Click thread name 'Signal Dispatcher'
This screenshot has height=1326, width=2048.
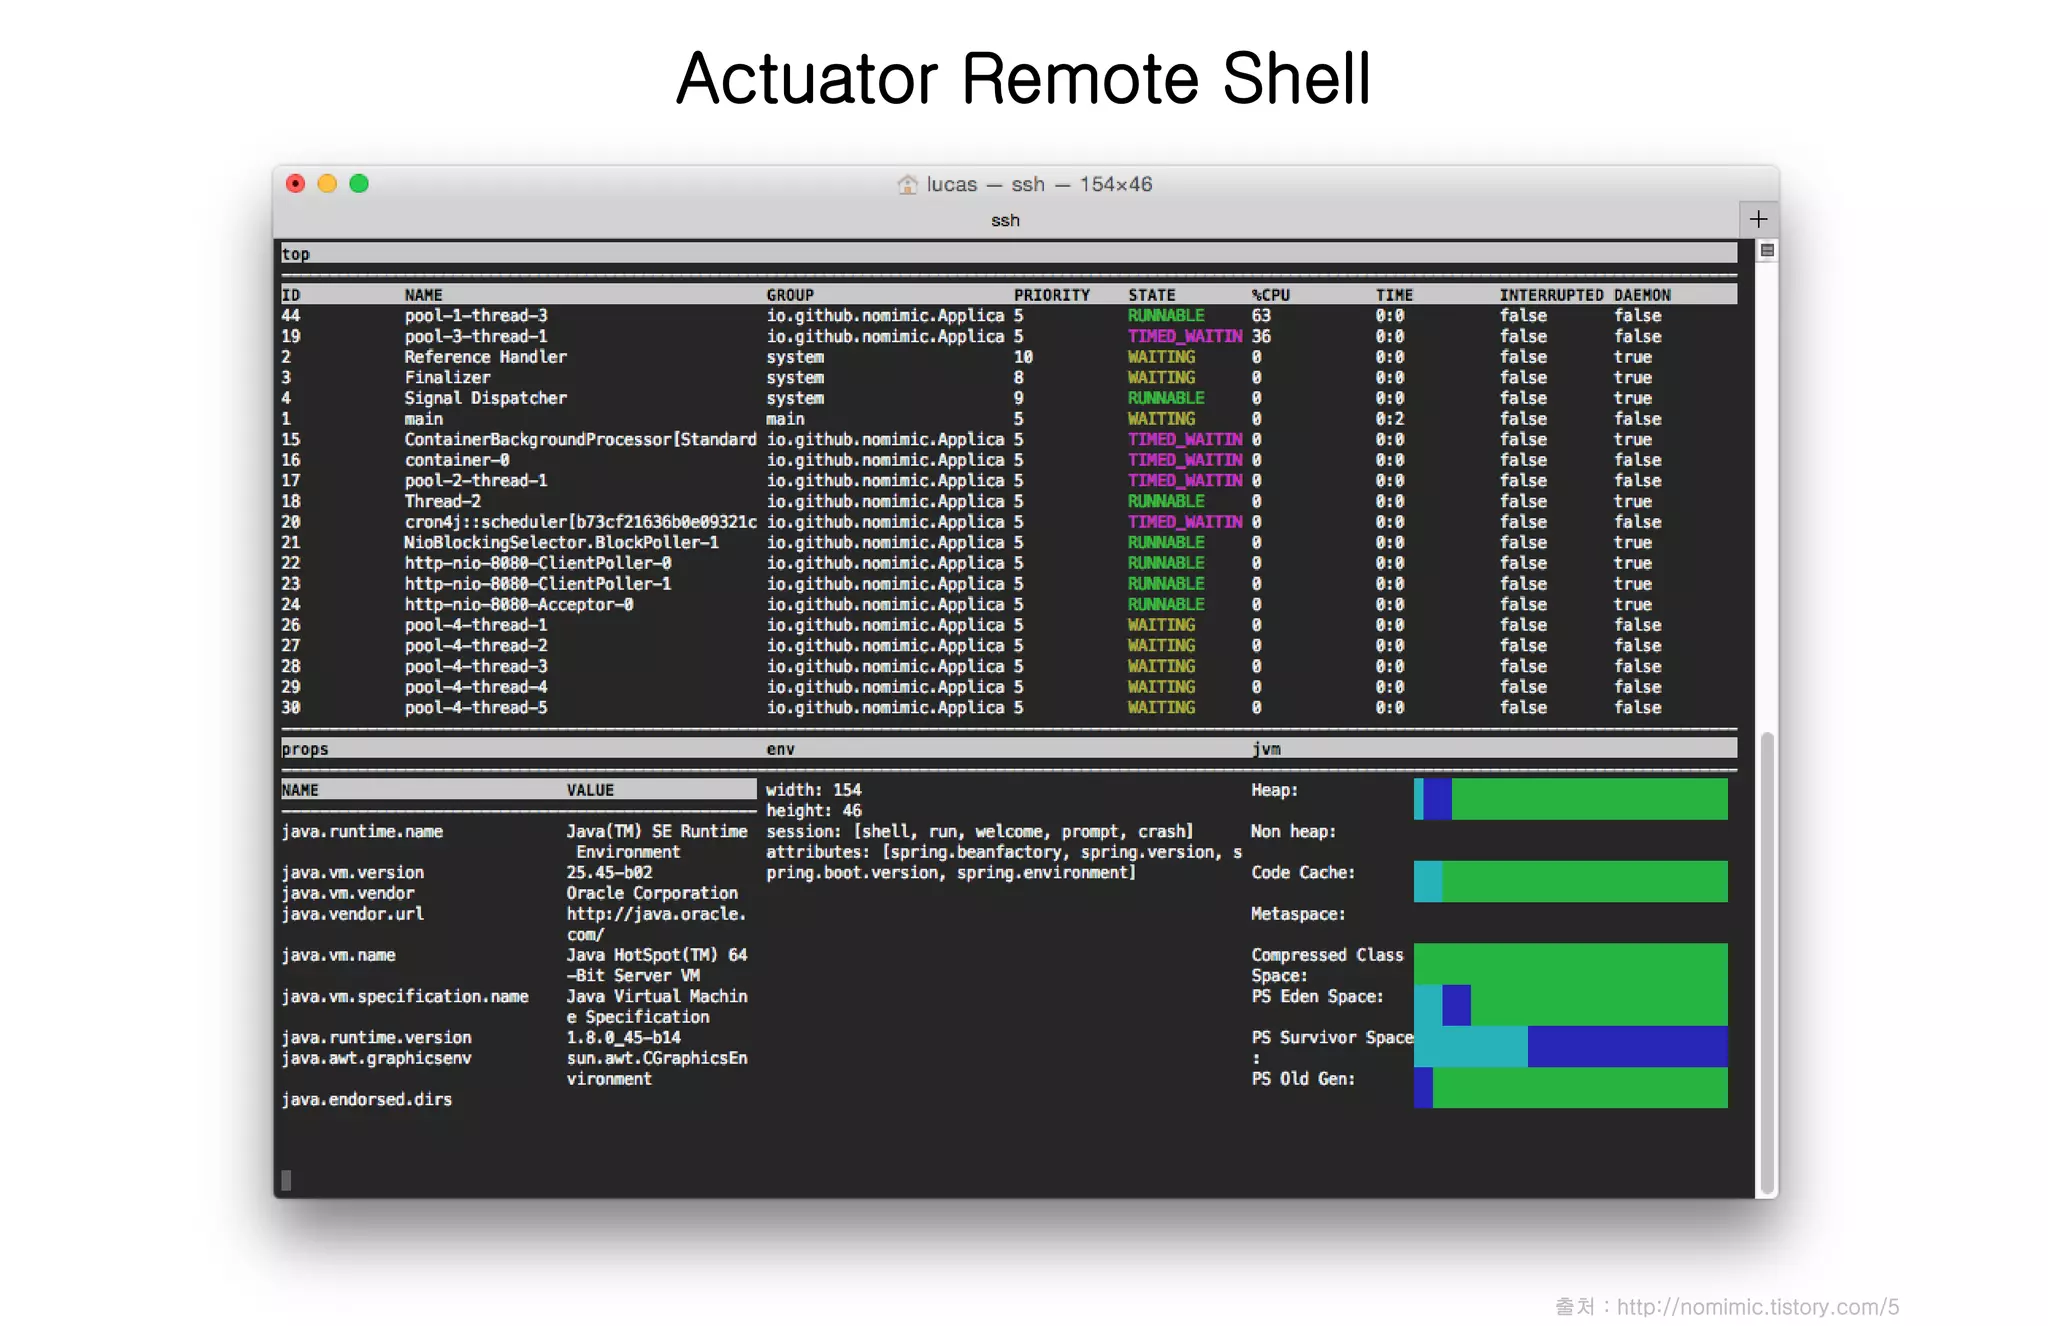485,398
